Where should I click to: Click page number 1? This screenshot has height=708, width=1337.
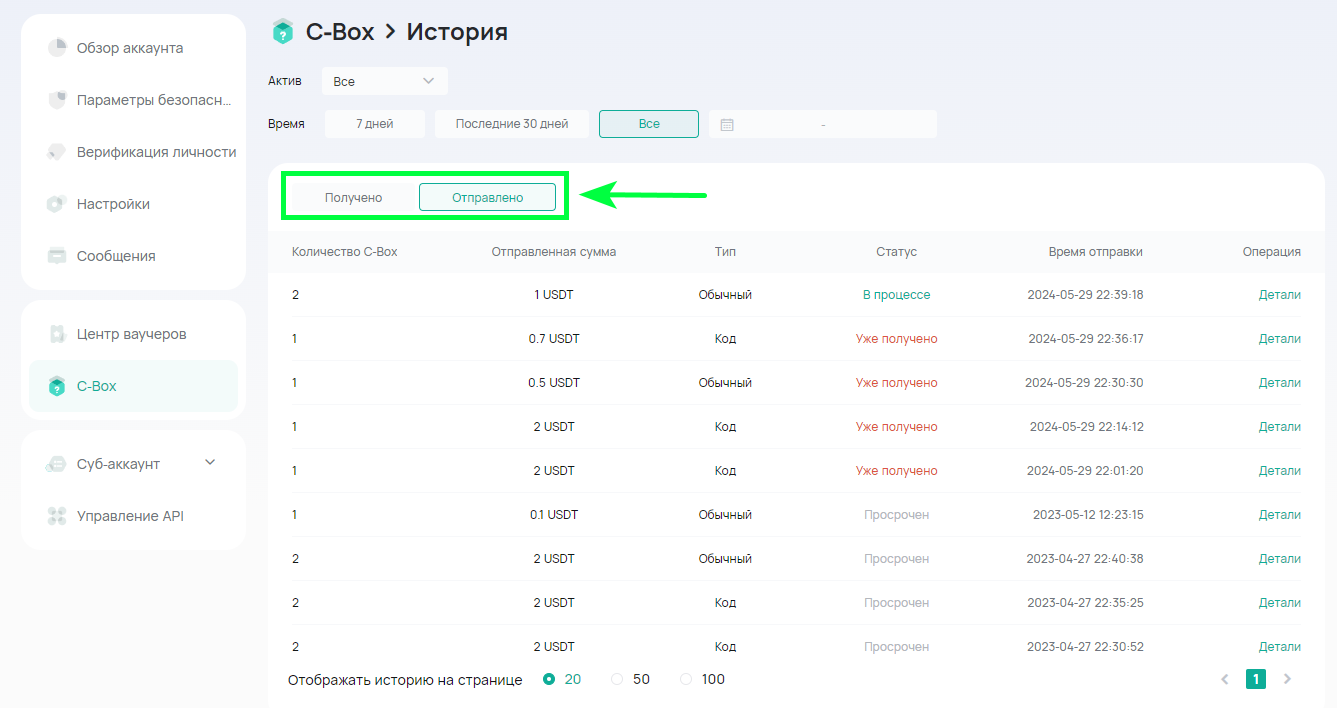point(1256,679)
